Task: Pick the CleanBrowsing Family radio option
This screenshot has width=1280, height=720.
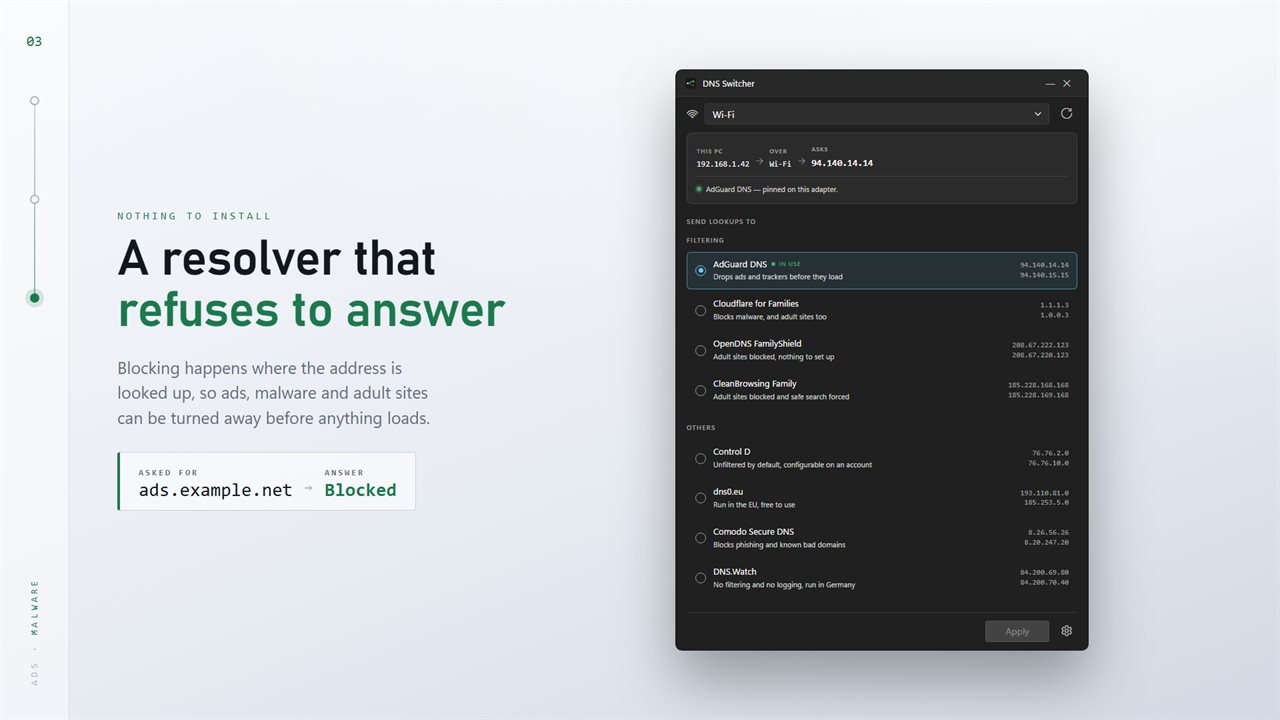Action: (700, 390)
